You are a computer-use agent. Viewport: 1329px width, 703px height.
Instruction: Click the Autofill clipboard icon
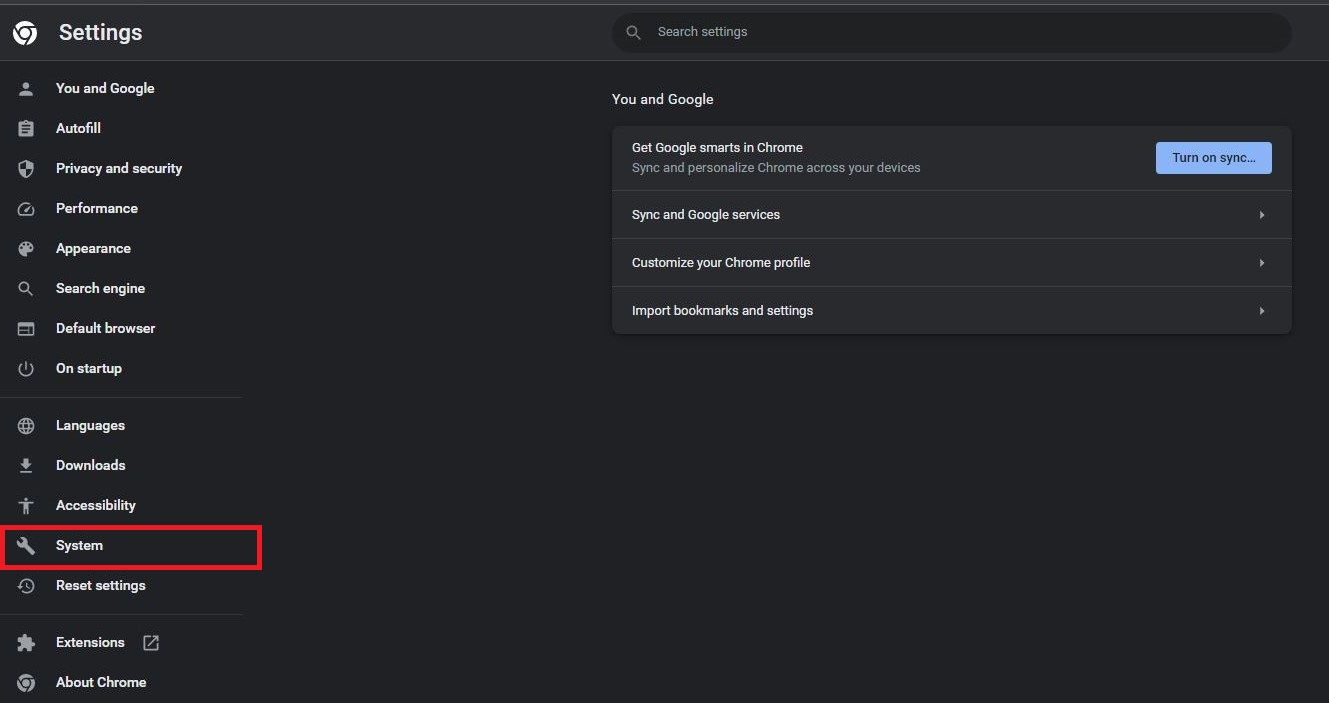pyautogui.click(x=26, y=128)
